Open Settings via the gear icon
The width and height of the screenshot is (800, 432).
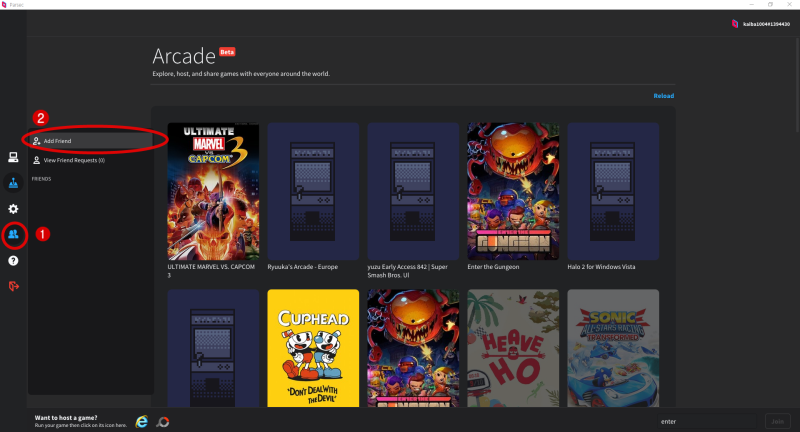pyautogui.click(x=13, y=209)
